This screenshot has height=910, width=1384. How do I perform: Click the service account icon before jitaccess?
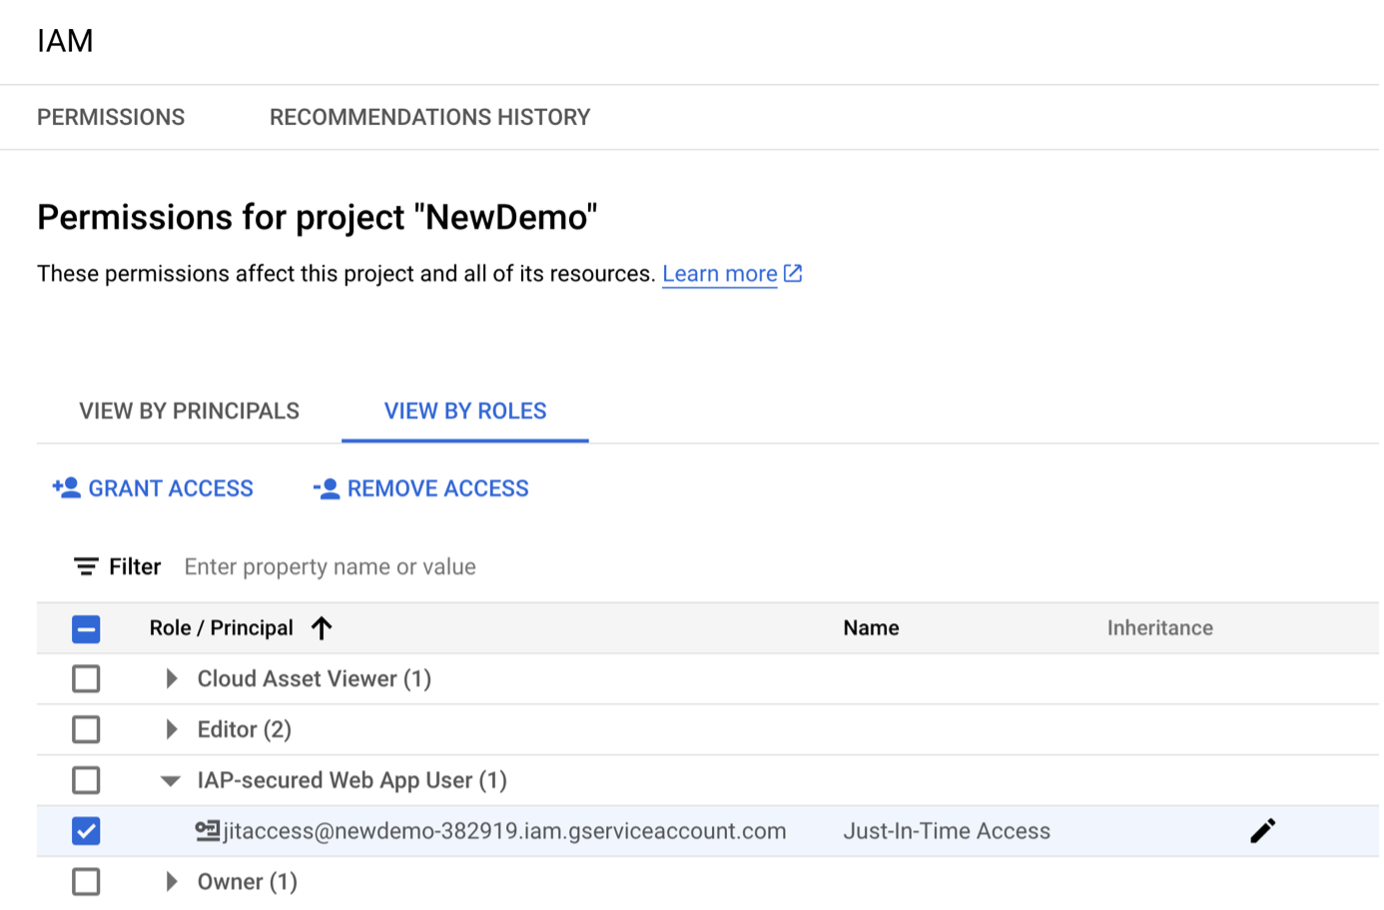coord(207,831)
